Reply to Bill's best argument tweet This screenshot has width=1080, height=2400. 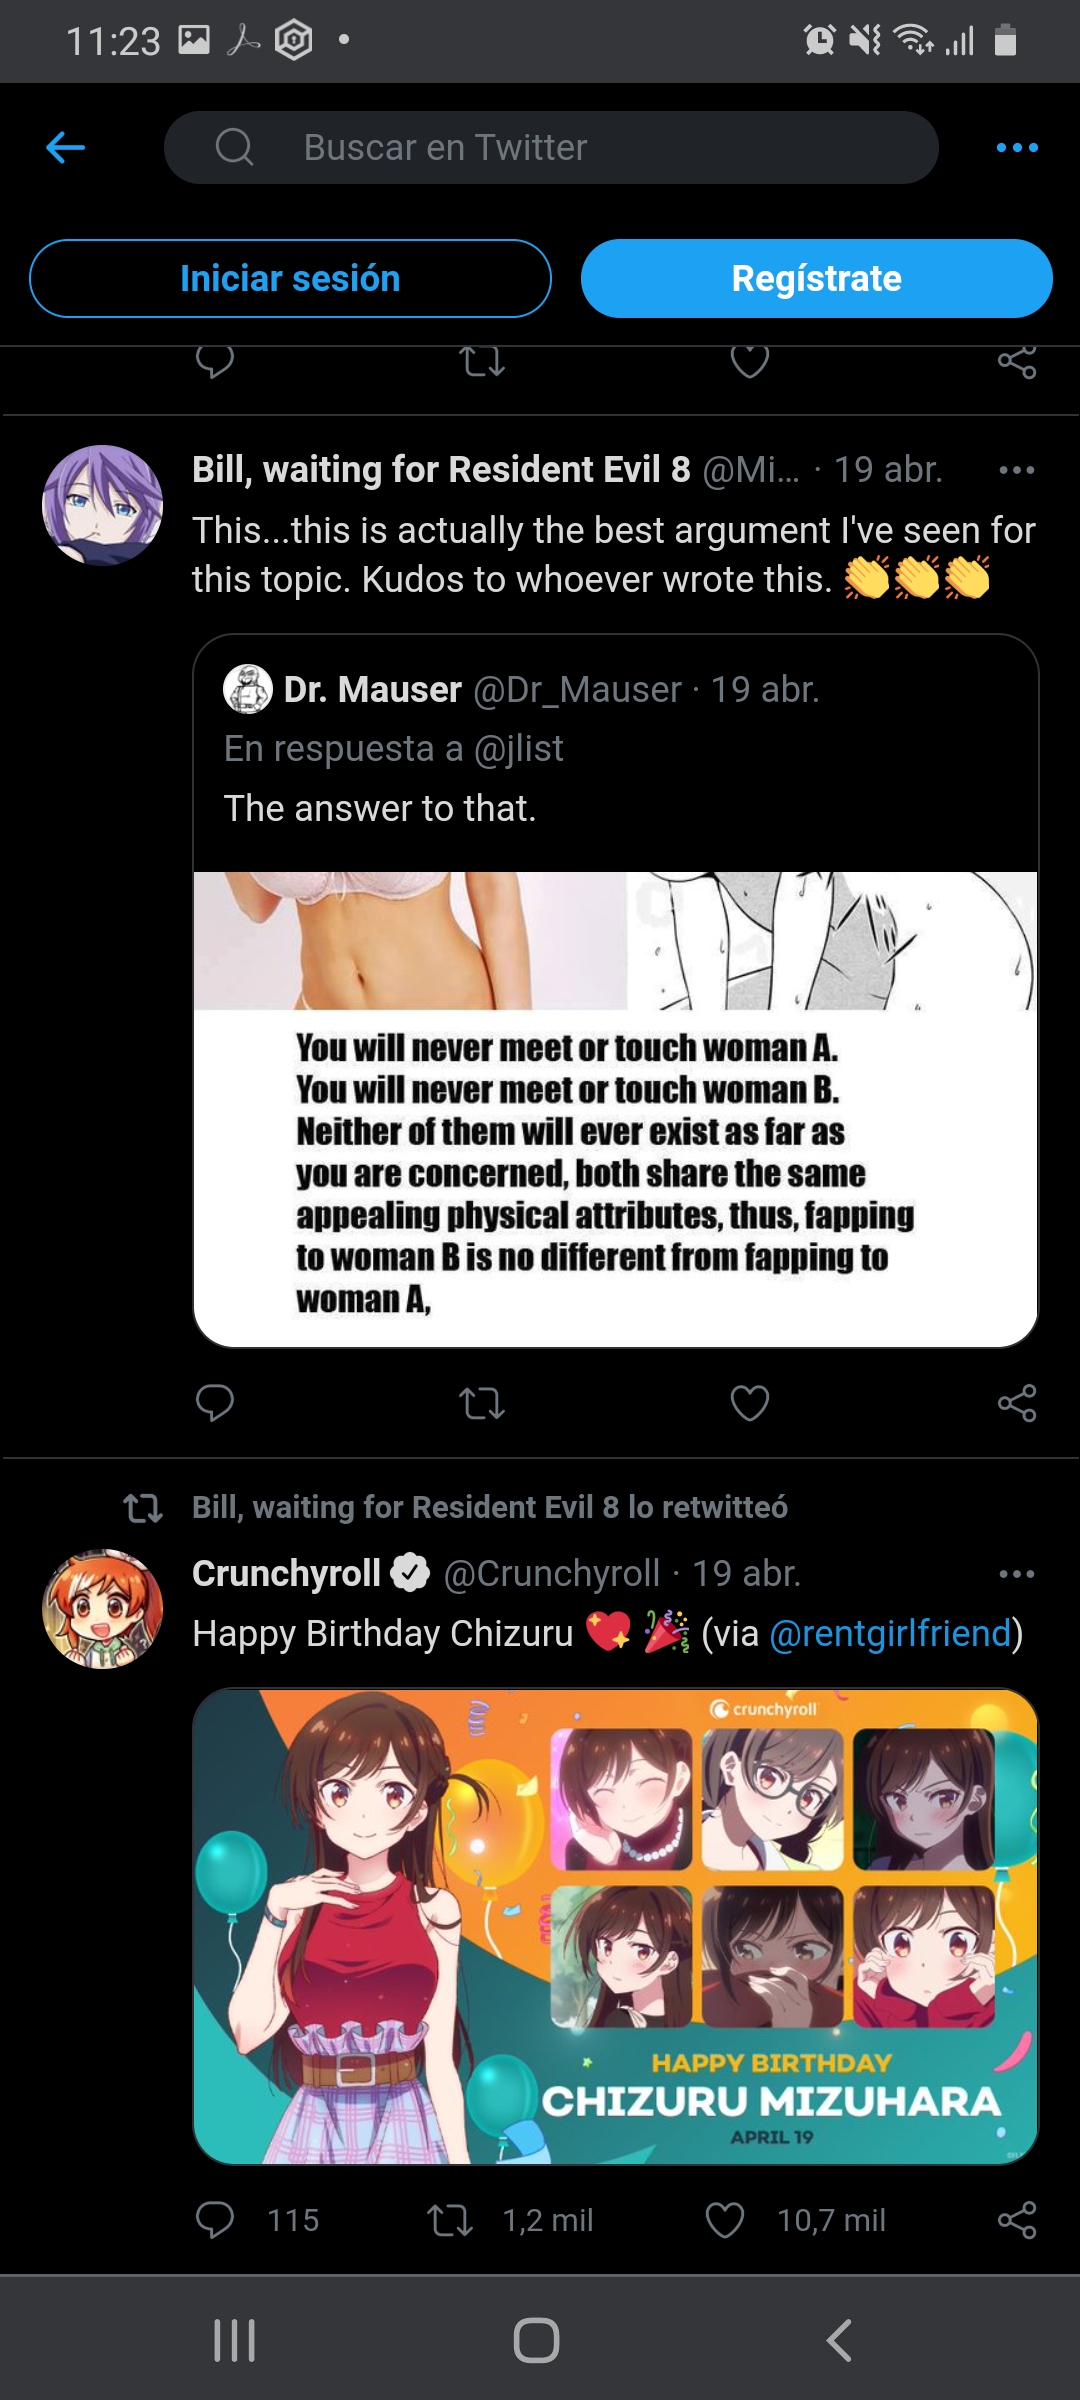(x=215, y=1403)
